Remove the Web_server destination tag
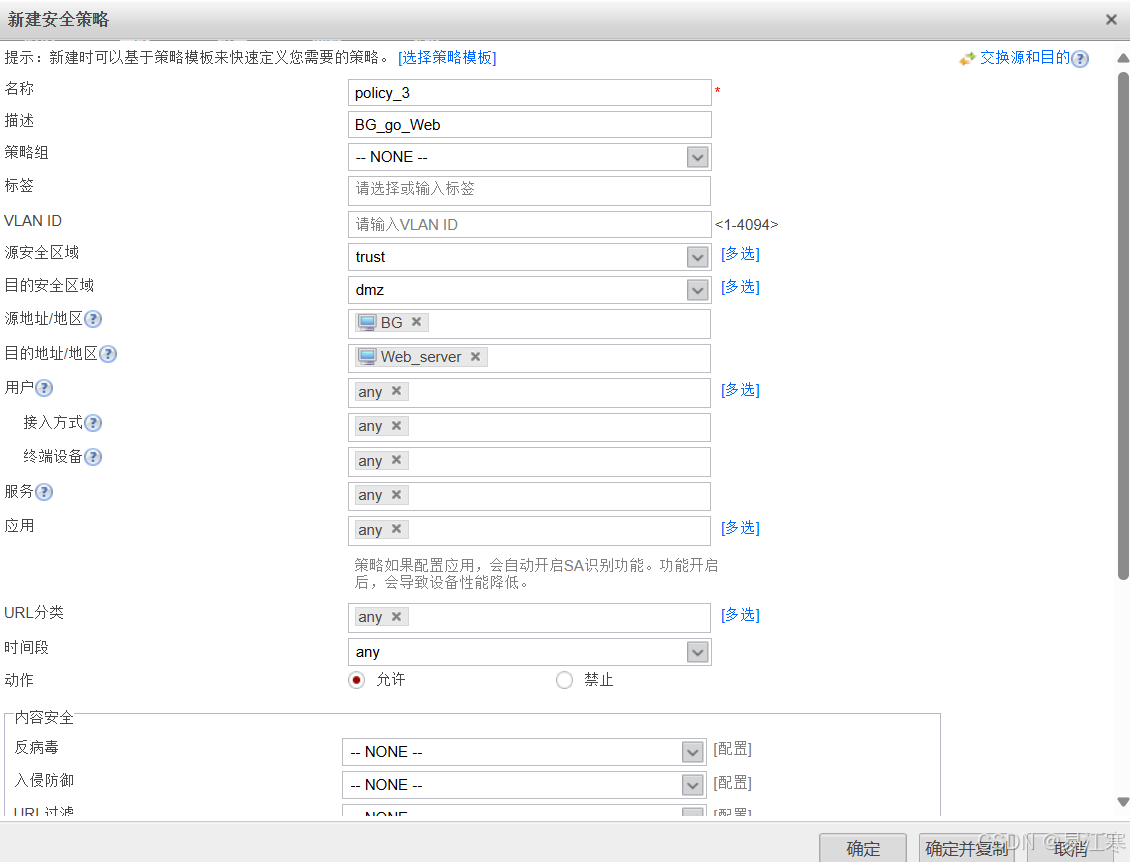1130x862 pixels. pyautogui.click(x=476, y=356)
